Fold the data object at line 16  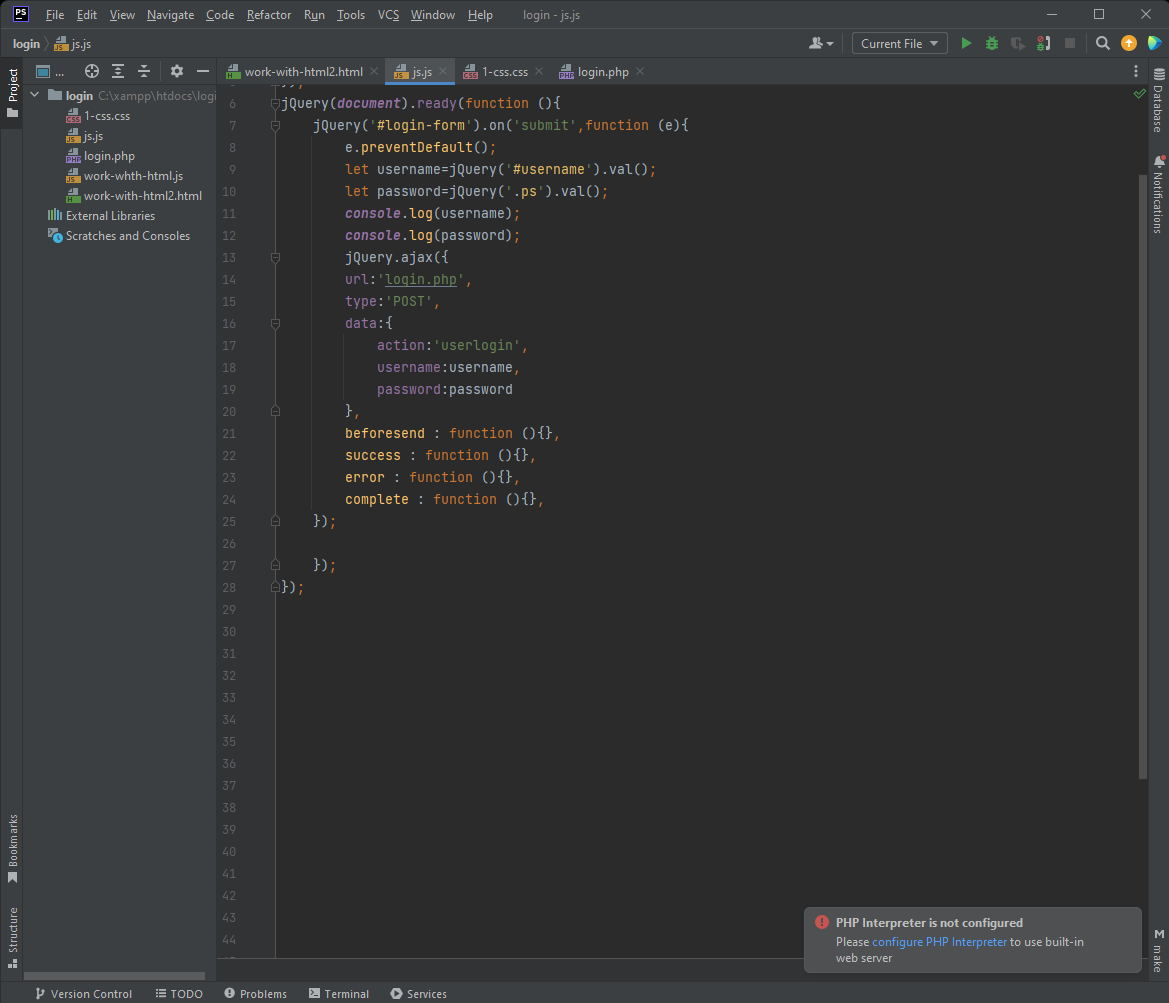[275, 324]
